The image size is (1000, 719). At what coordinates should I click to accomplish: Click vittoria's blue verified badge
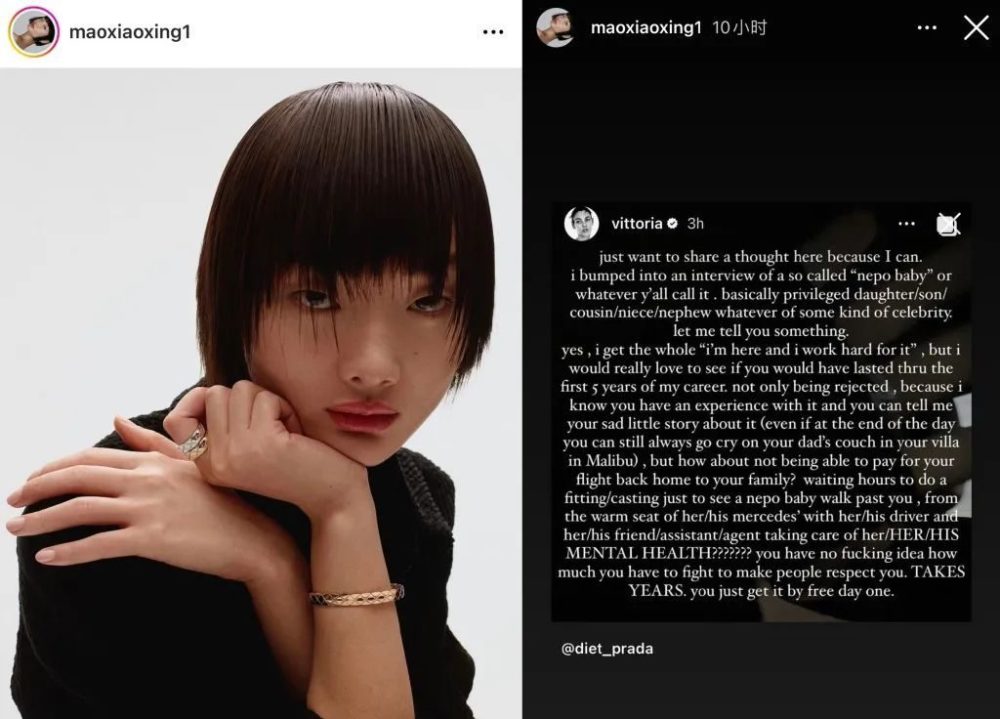672,223
